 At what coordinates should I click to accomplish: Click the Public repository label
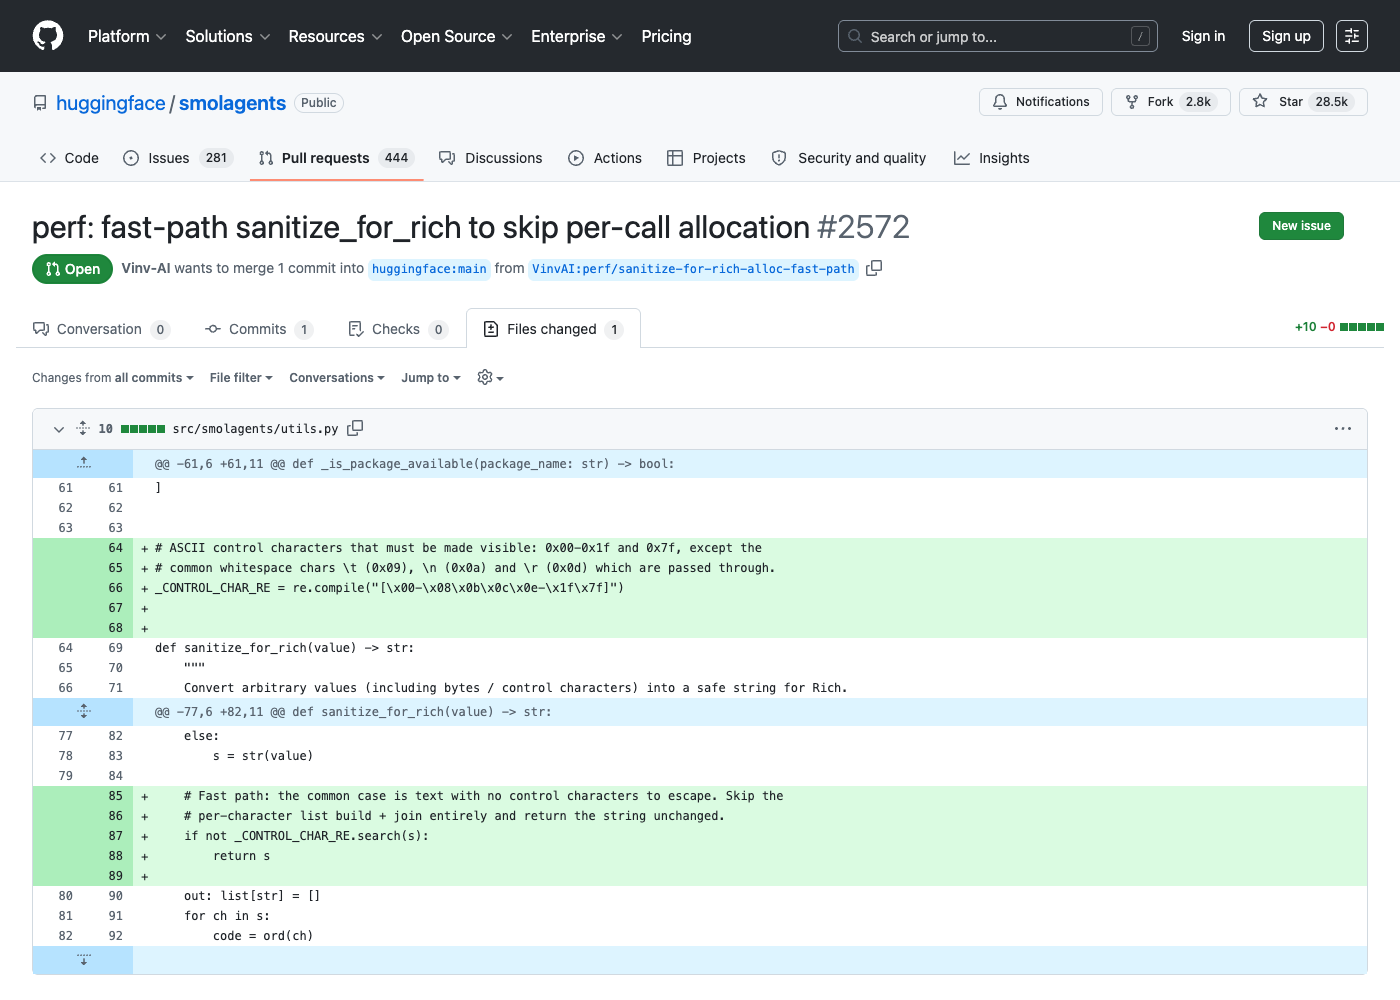(x=319, y=103)
